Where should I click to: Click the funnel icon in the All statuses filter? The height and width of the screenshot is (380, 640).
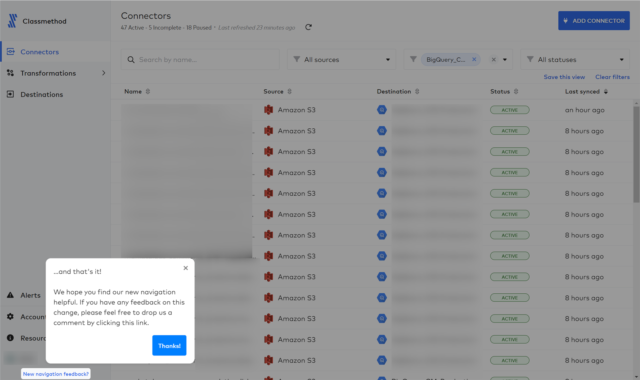530,59
